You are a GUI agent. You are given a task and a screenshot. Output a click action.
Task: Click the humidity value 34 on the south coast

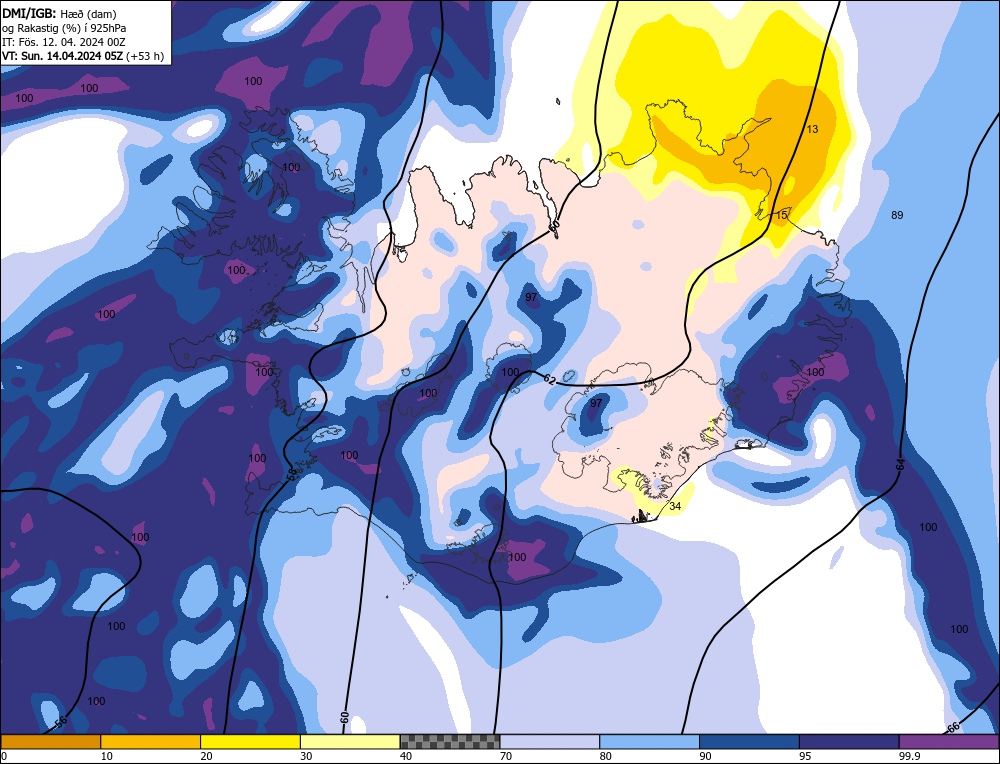[x=675, y=506]
